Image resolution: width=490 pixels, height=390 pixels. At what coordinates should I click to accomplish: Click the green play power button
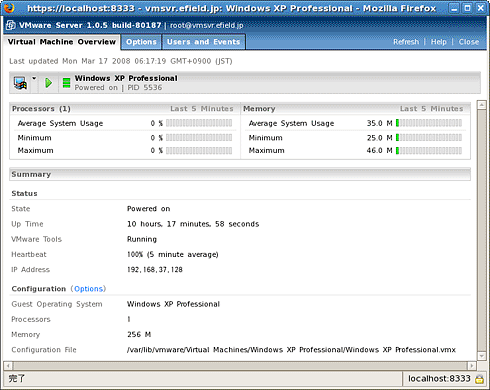(49, 83)
